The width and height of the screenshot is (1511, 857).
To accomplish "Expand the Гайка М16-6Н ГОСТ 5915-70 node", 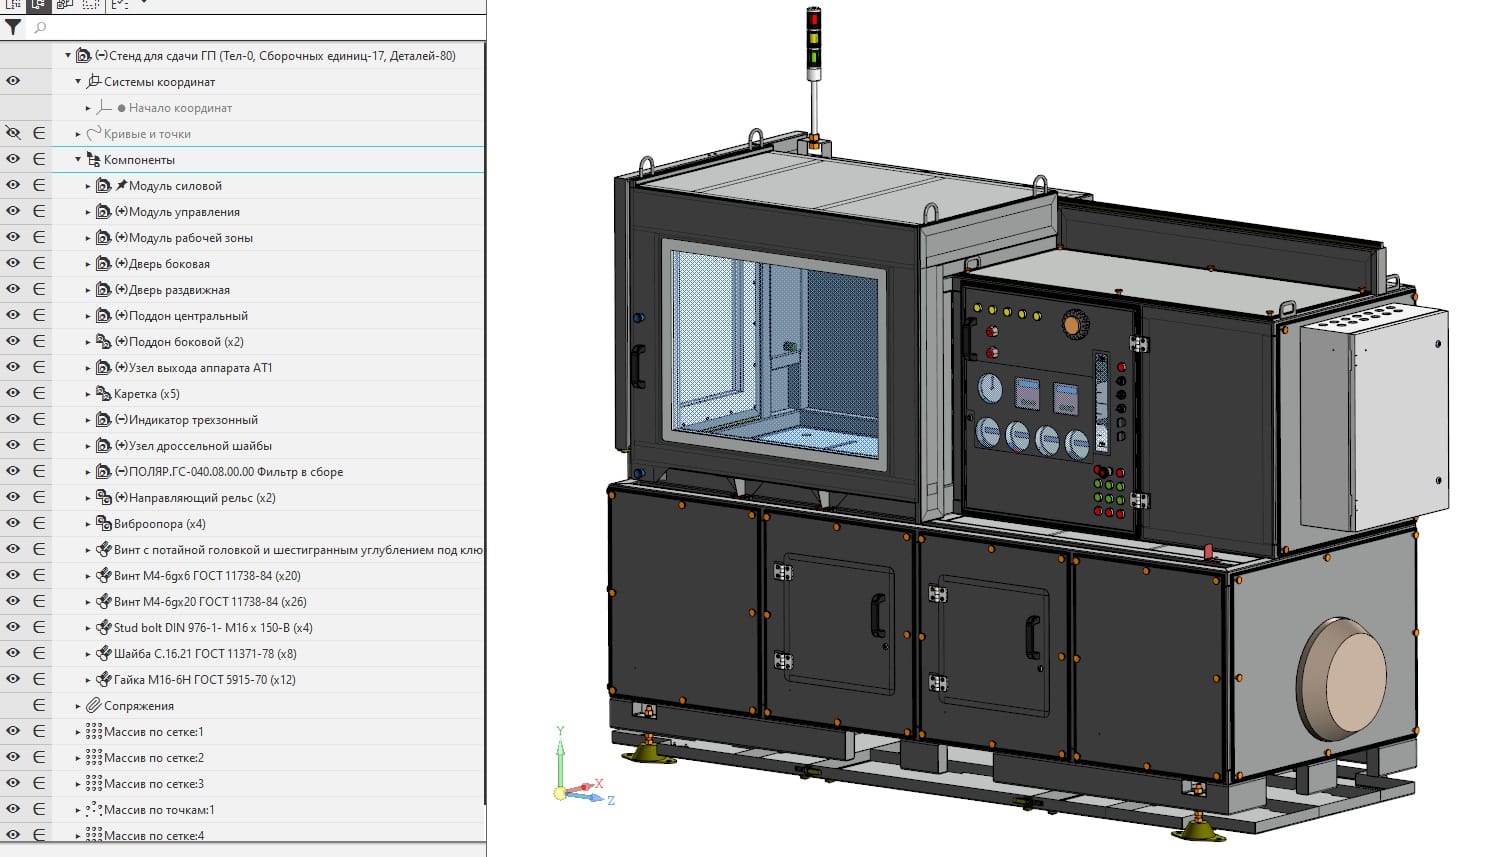I will click(88, 680).
